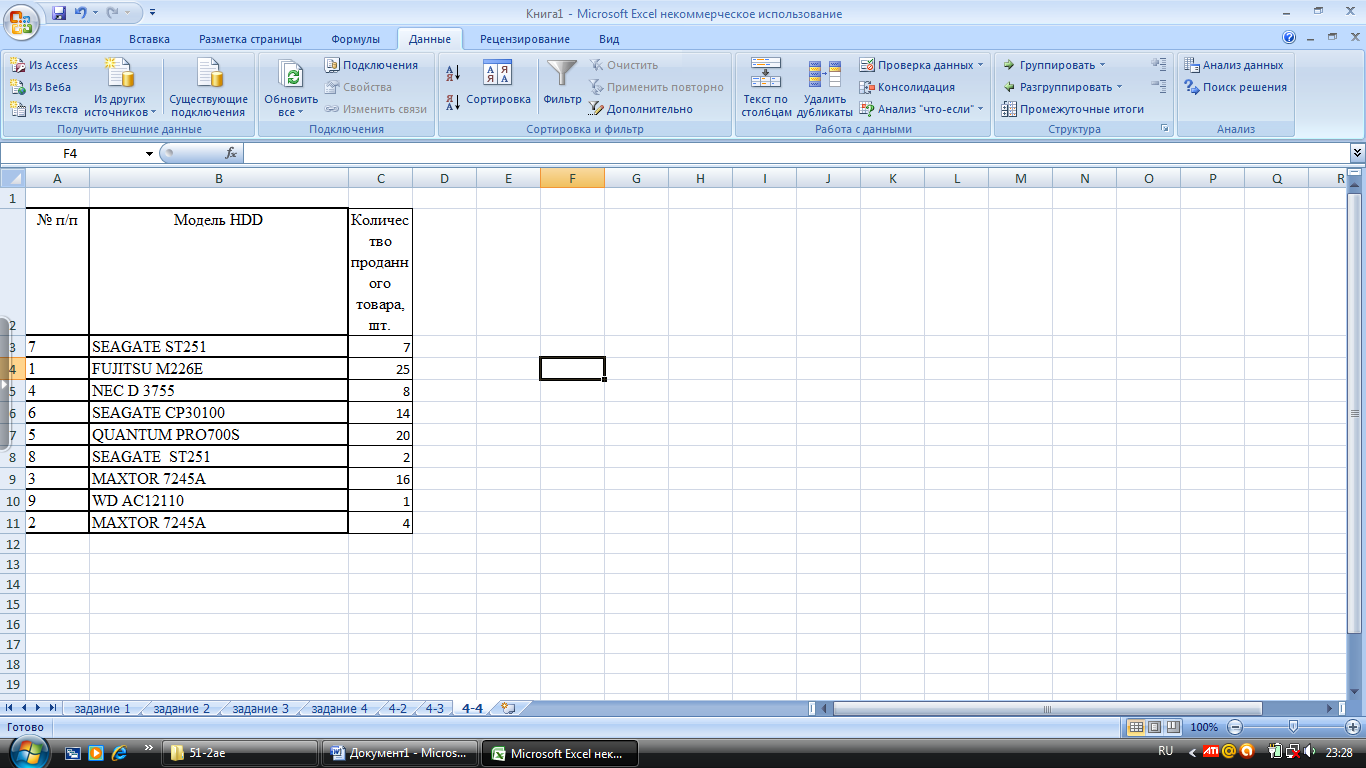The image size is (1366, 768).
Task: Open Connections (Подключения) dialog
Action: click(x=372, y=65)
